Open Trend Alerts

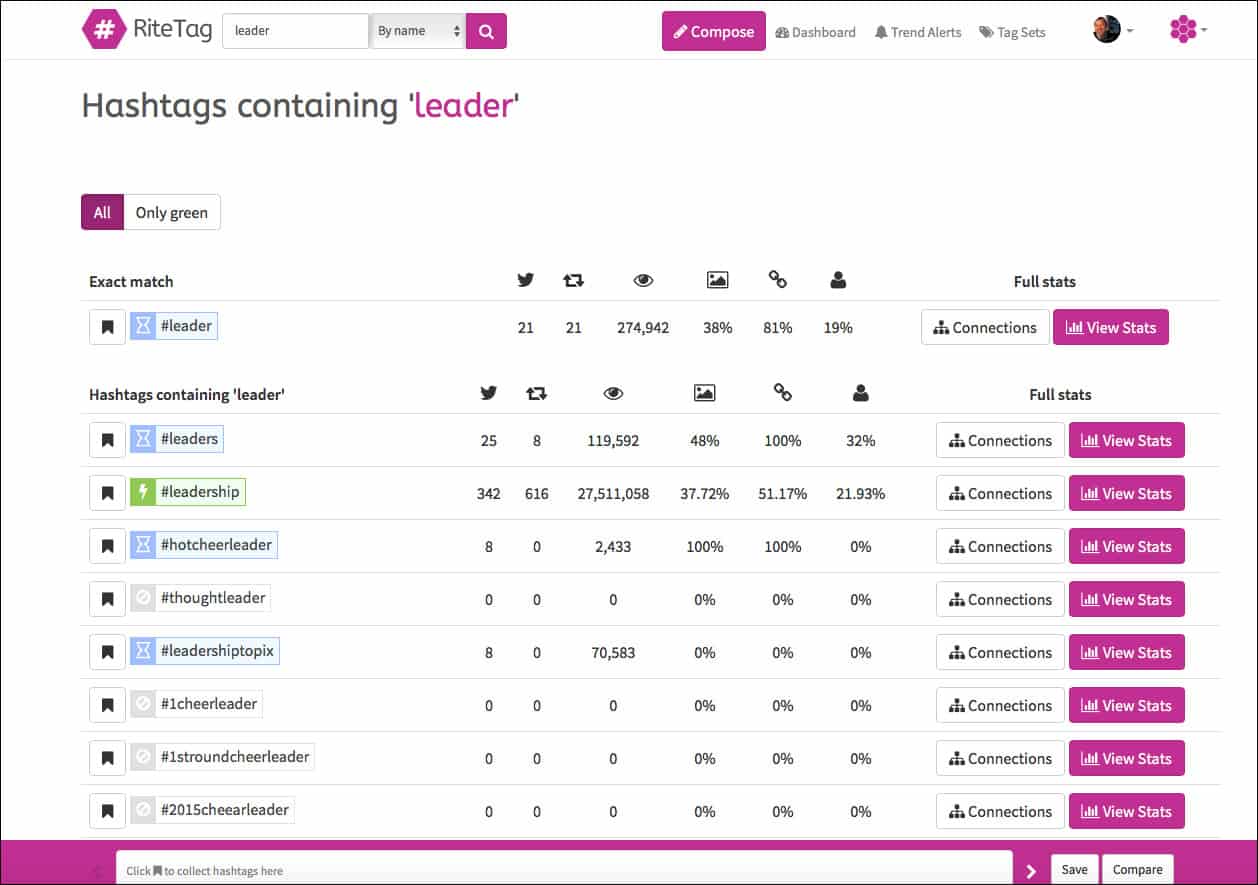918,32
